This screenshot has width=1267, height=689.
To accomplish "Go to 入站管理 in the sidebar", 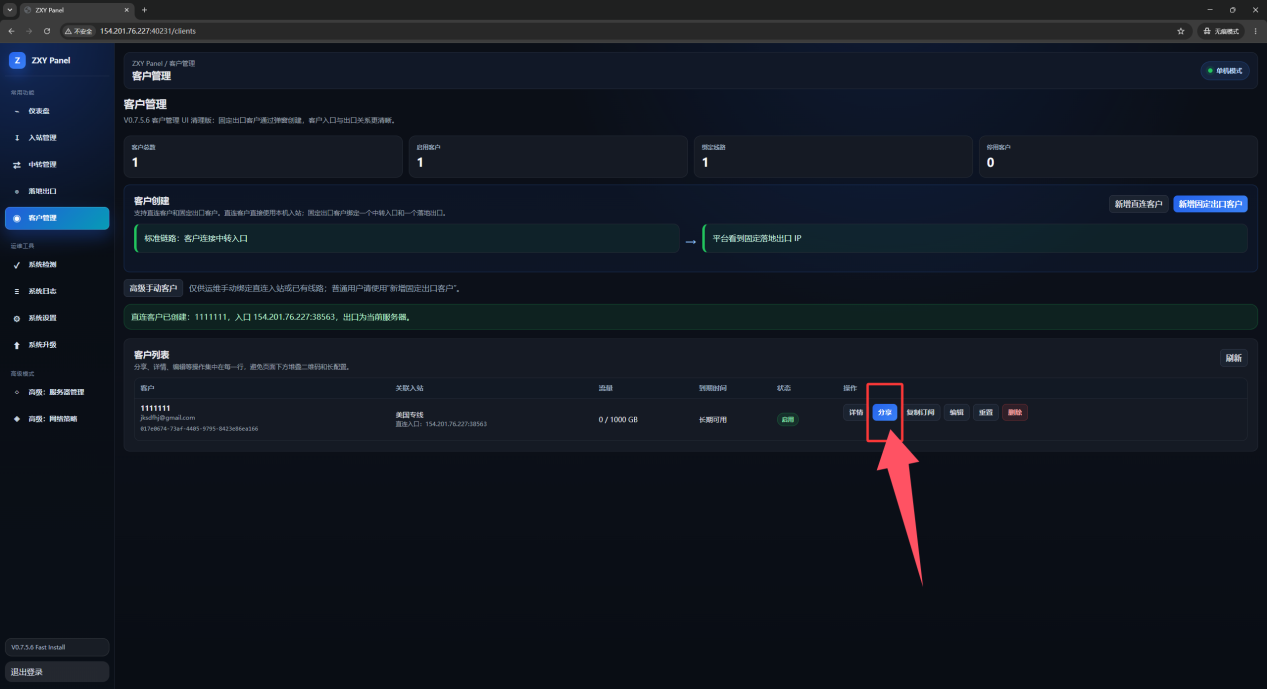I will pos(57,138).
